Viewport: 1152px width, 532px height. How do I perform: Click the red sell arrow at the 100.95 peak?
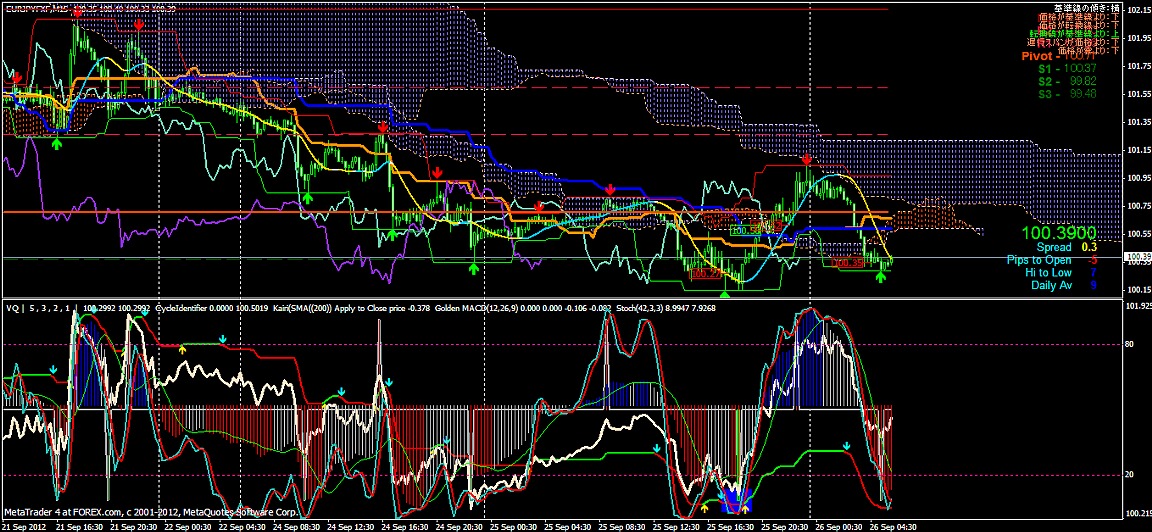click(807, 160)
